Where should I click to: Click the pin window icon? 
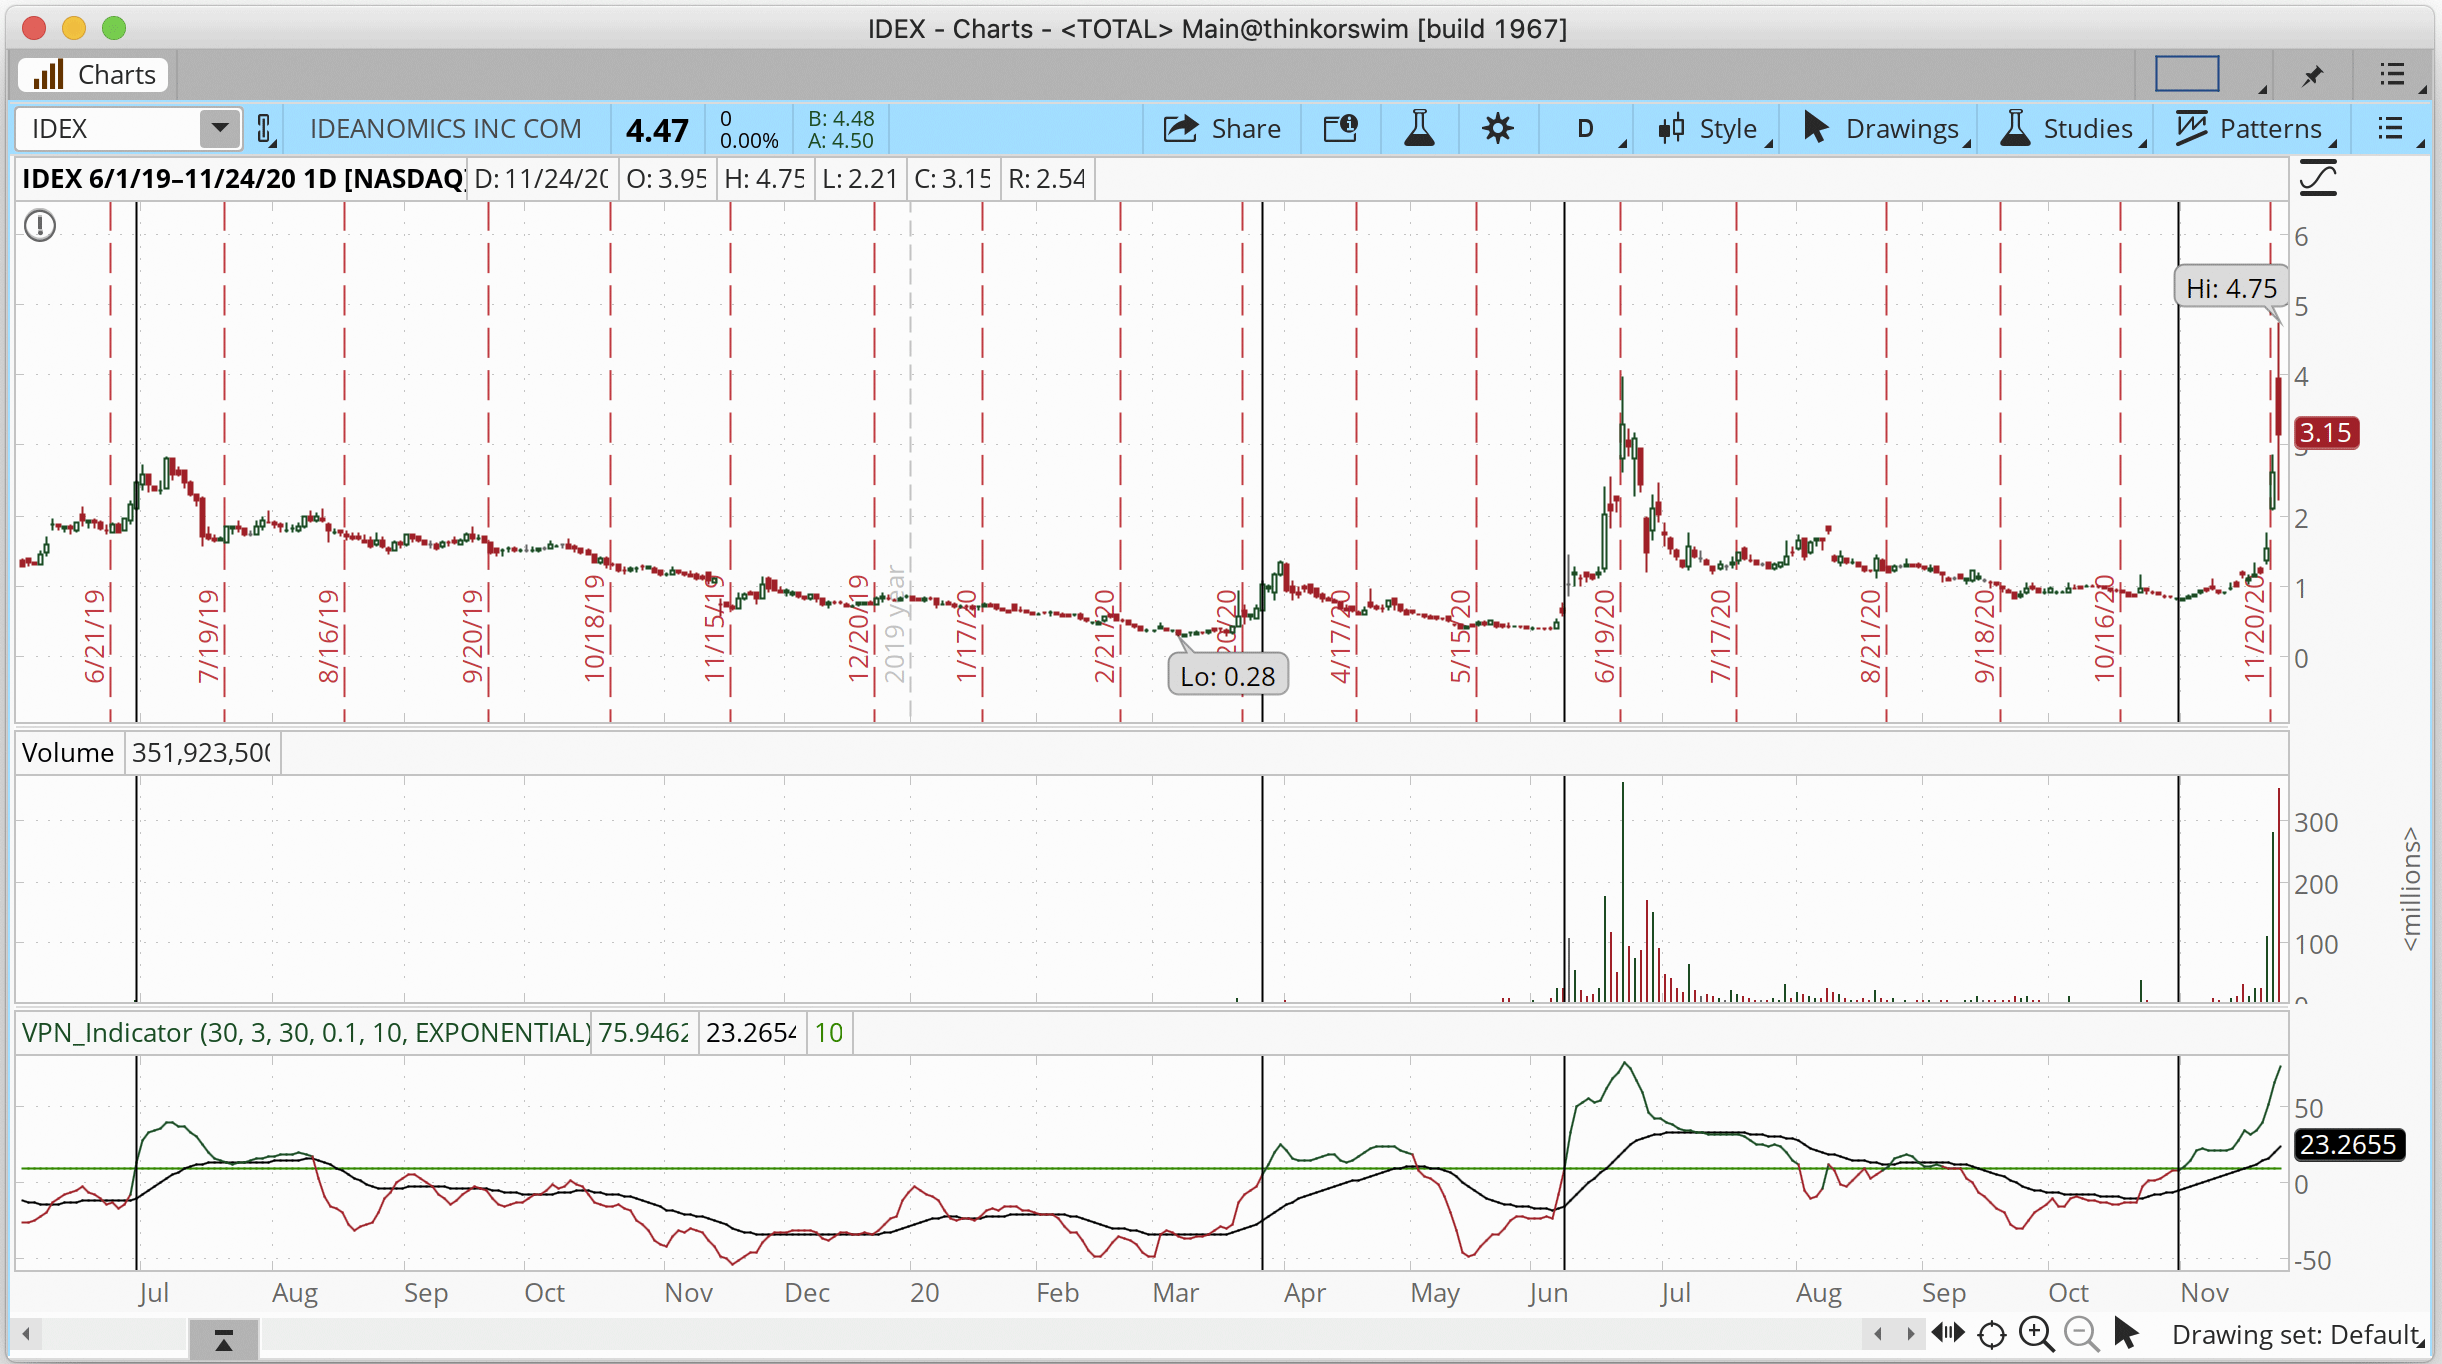tap(2313, 75)
